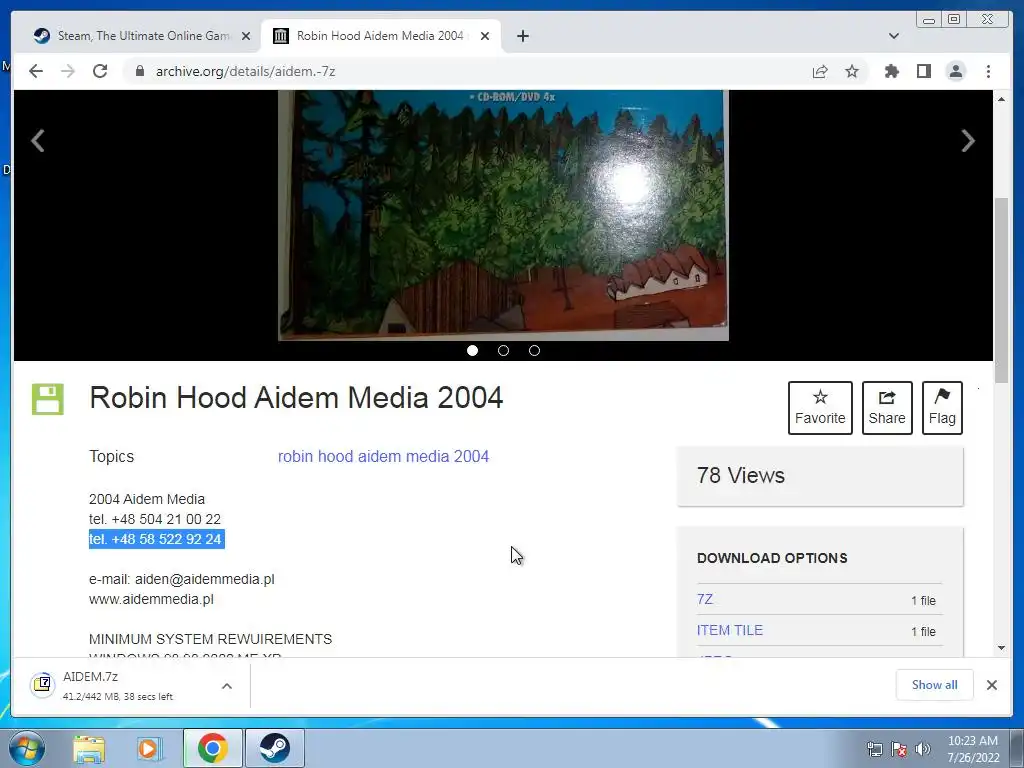Click the Share button for this item
1024x768 pixels.
887,408
